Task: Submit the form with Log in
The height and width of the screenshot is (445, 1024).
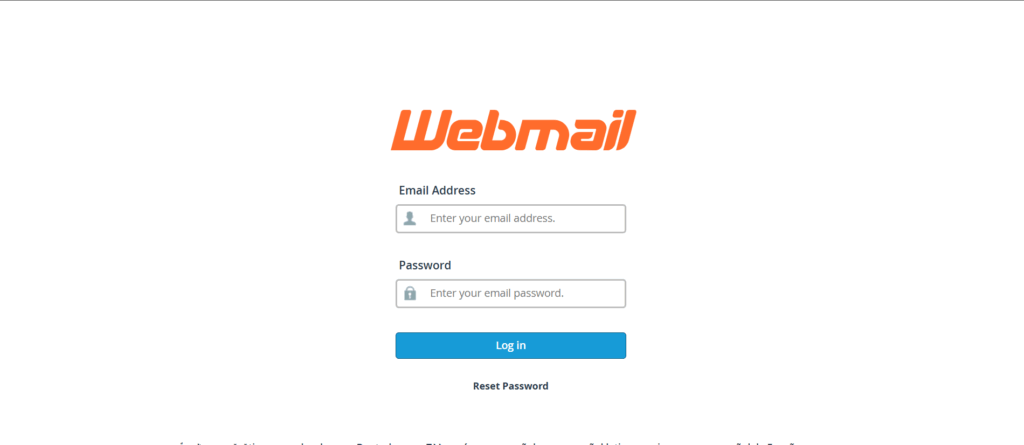Action: click(x=511, y=346)
